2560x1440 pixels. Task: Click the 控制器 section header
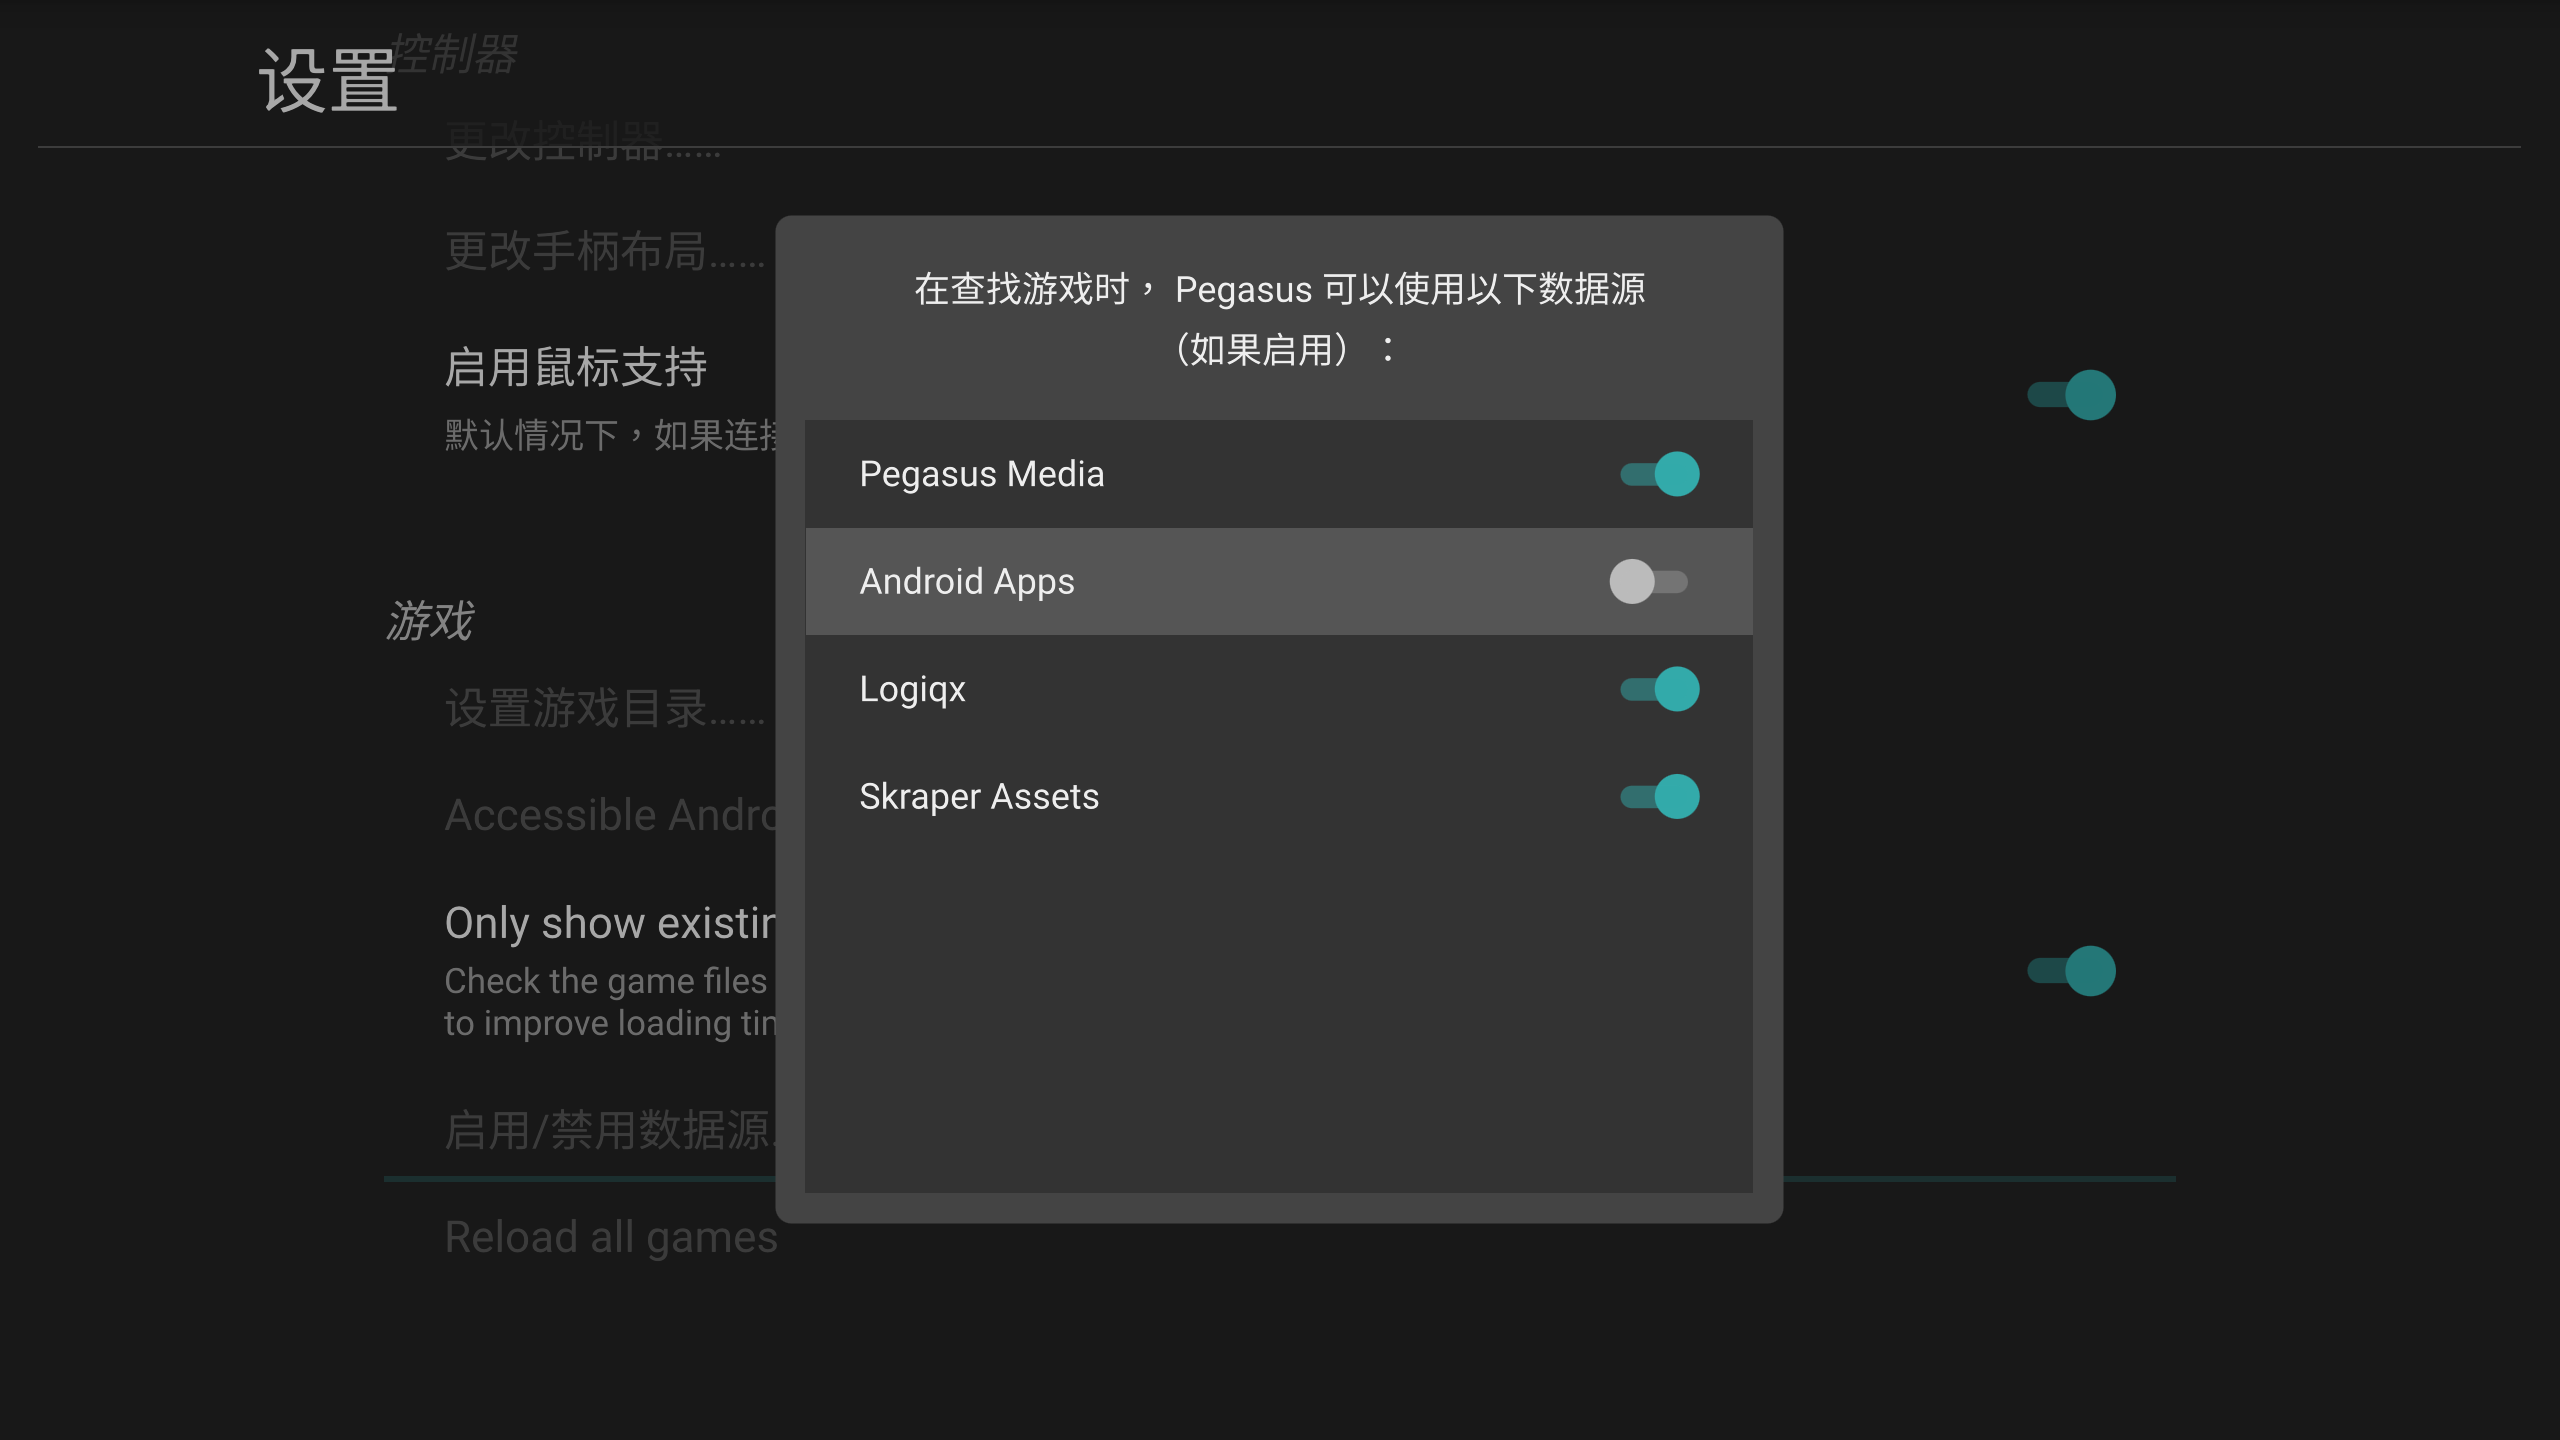[x=454, y=54]
